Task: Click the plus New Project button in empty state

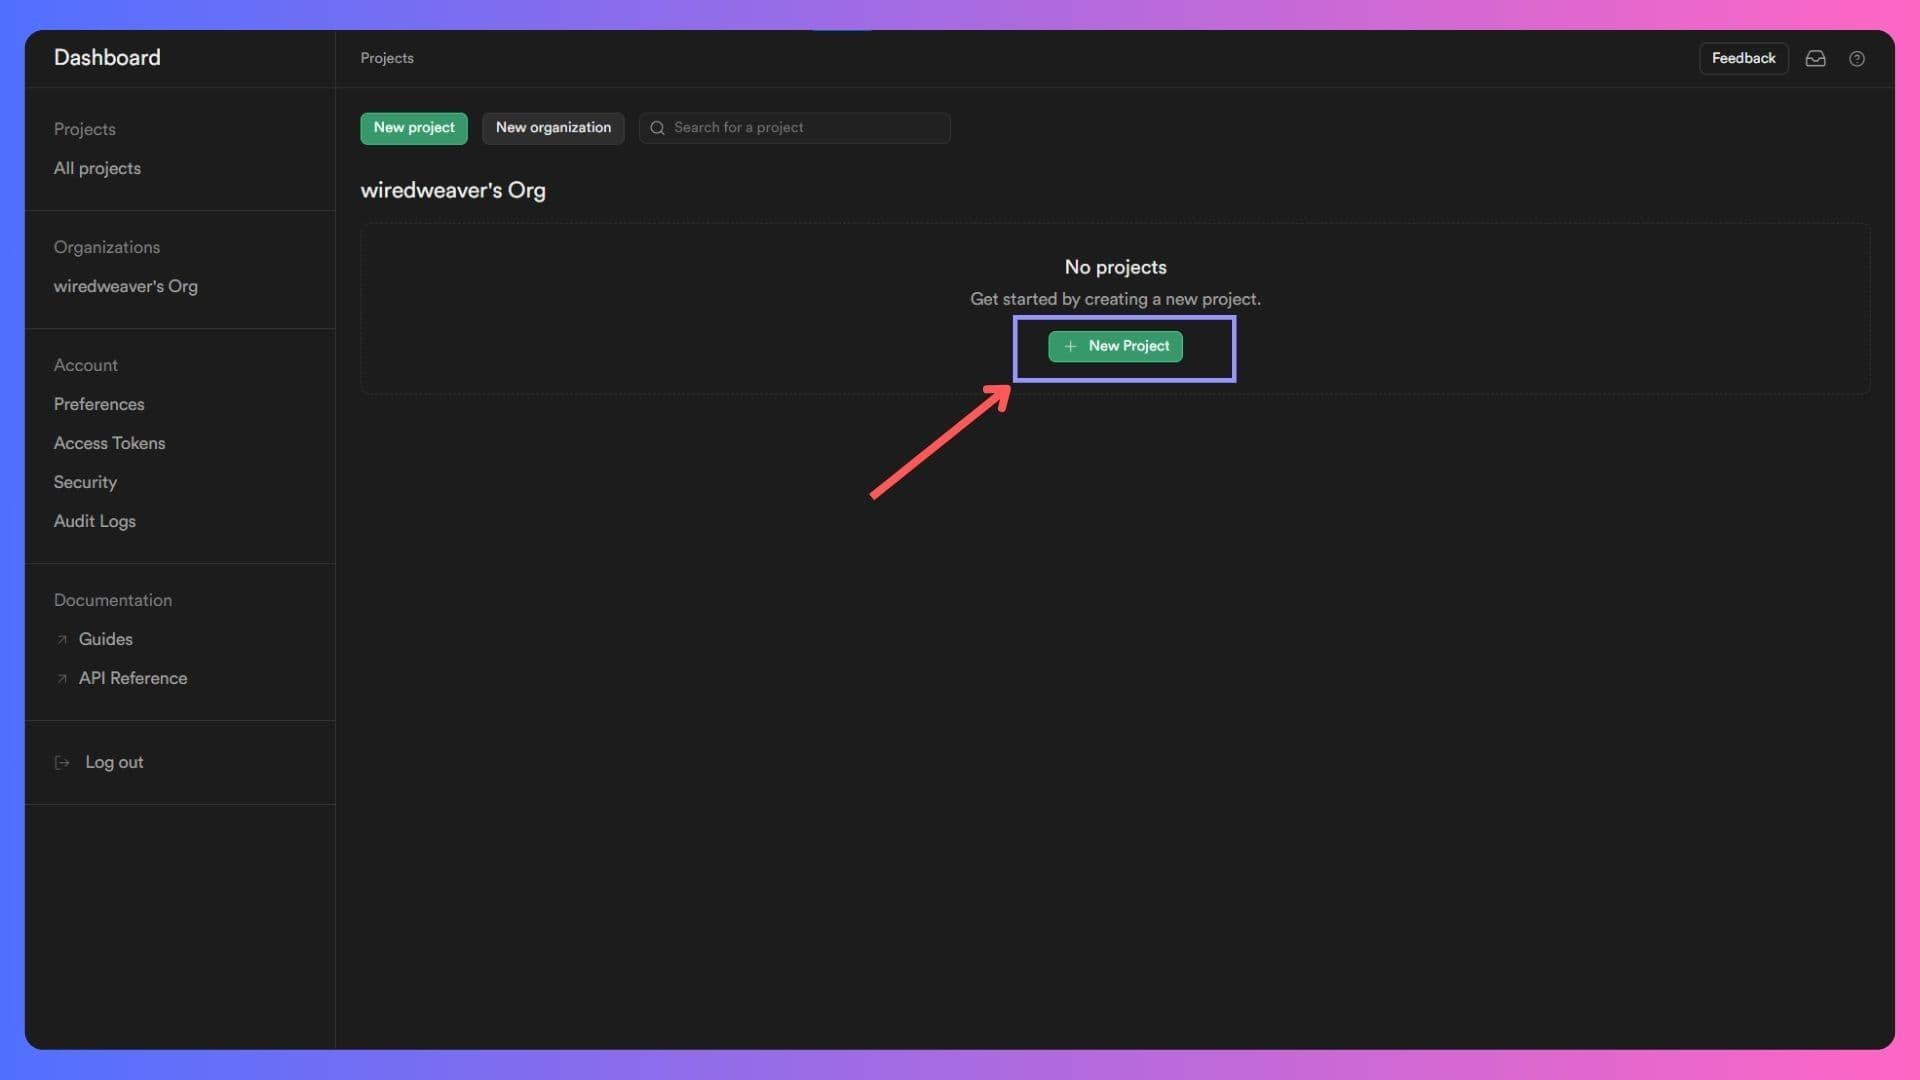Action: [1115, 346]
